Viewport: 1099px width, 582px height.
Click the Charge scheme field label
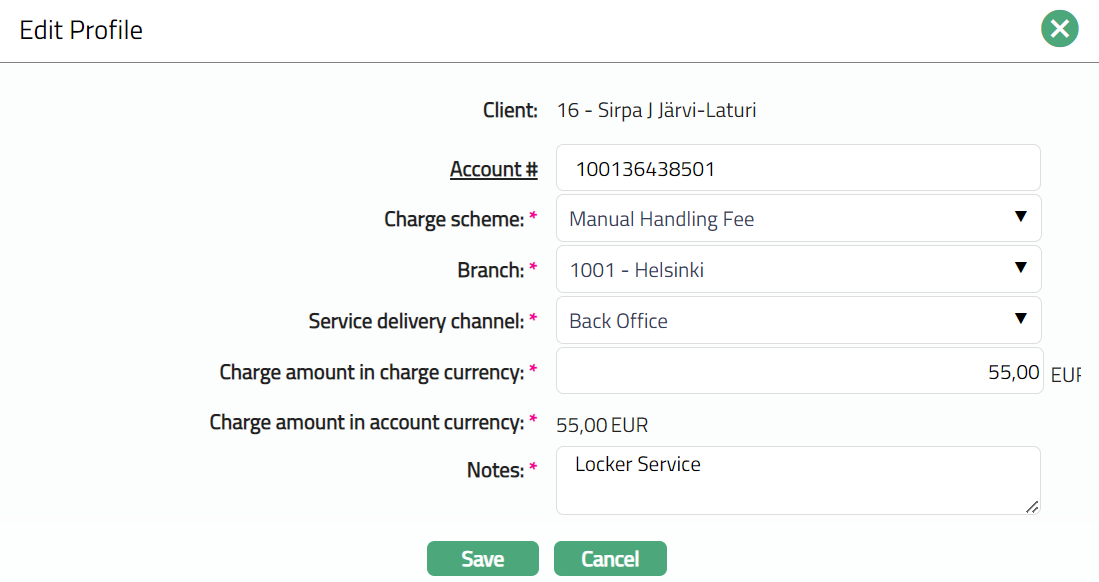[x=454, y=219]
